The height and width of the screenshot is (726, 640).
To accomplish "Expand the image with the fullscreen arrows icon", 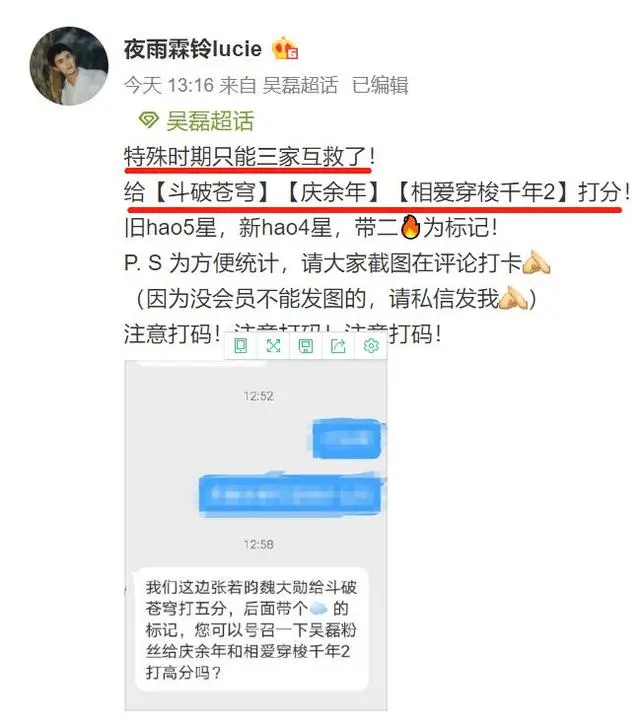I will tap(273, 346).
